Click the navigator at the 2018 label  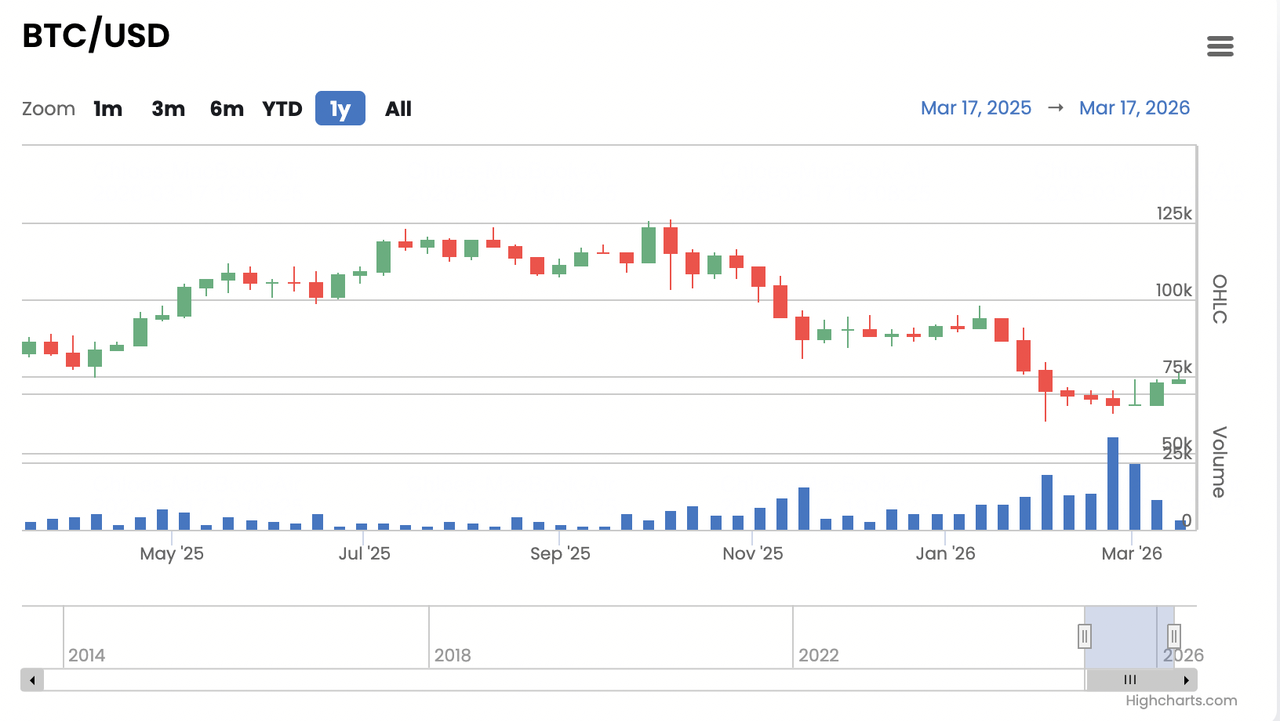(452, 656)
